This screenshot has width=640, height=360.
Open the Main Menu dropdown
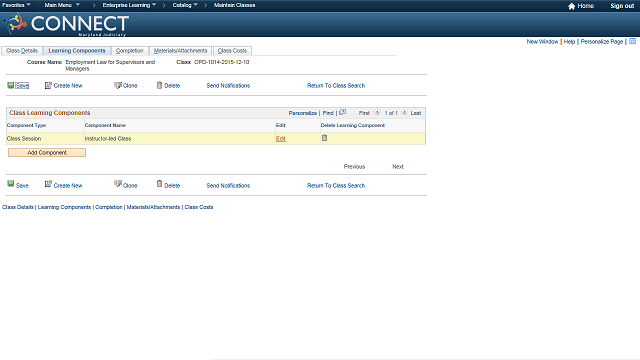(x=62, y=5)
